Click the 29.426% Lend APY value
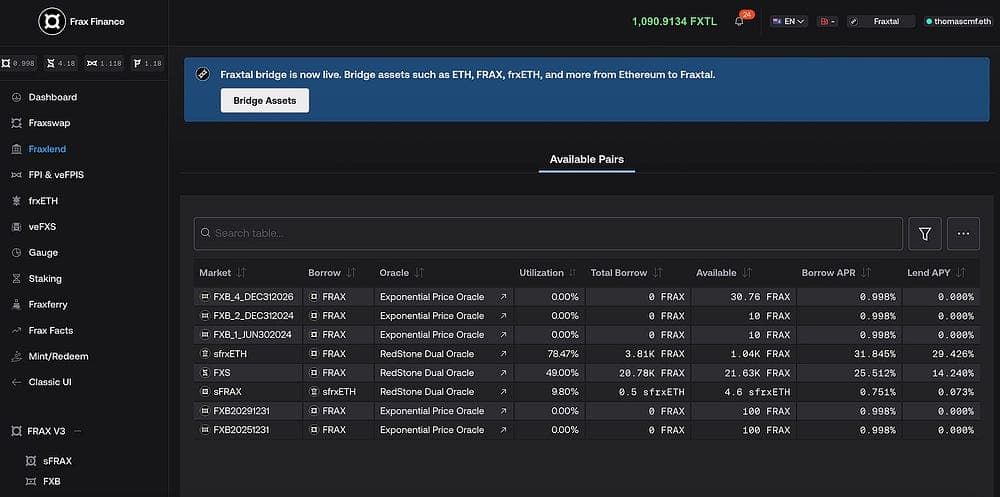Image resolution: width=1000 pixels, height=497 pixels. coord(952,354)
